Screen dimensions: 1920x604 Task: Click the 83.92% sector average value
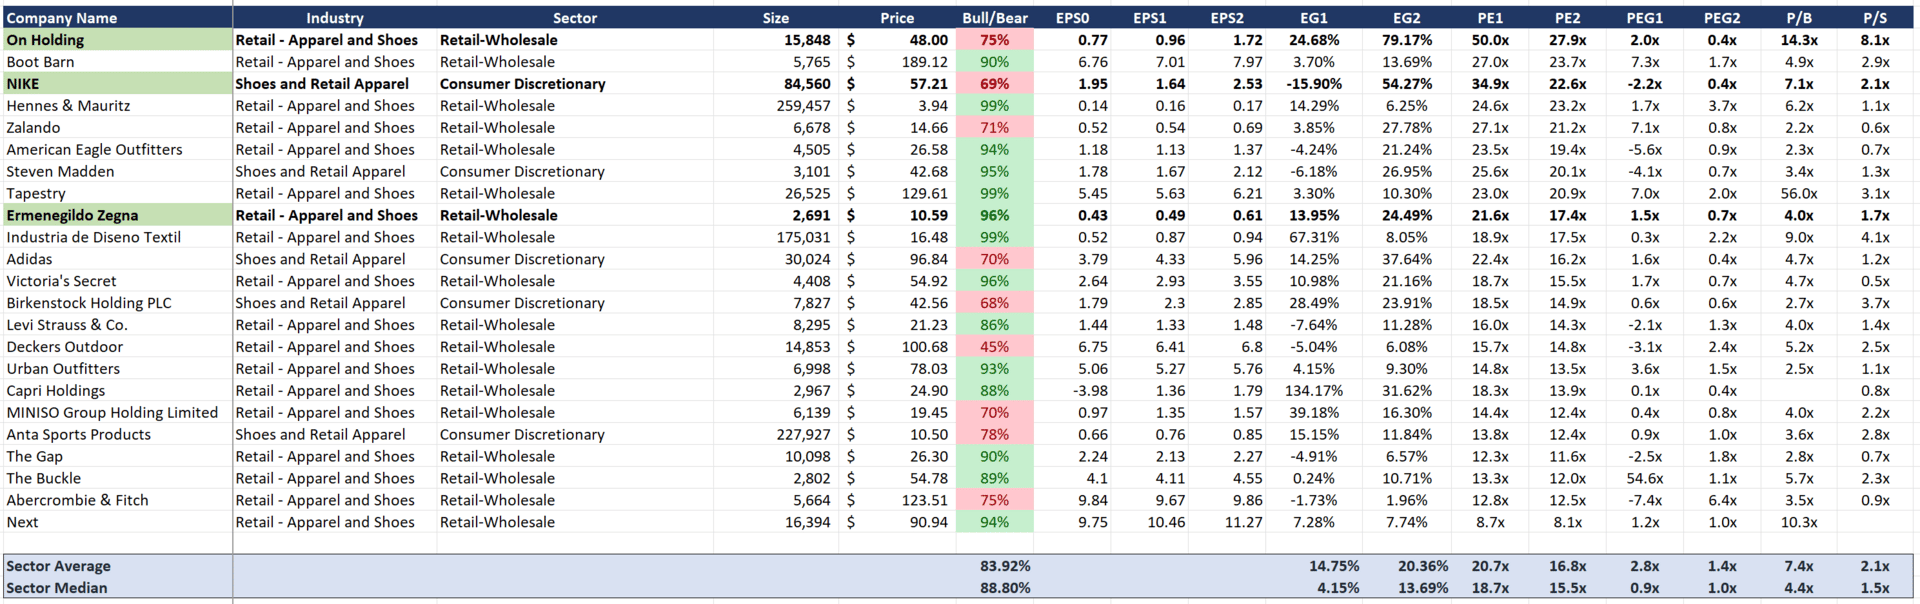point(1005,566)
